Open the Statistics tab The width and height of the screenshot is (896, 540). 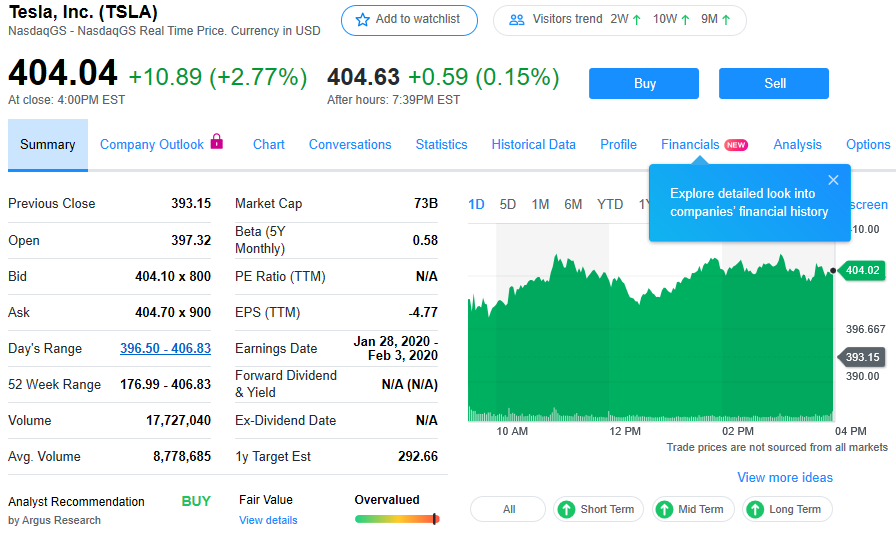441,144
